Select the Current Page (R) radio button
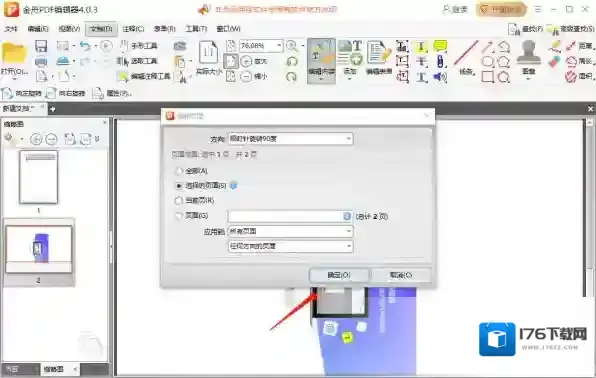The width and height of the screenshot is (596, 378). pyautogui.click(x=178, y=200)
